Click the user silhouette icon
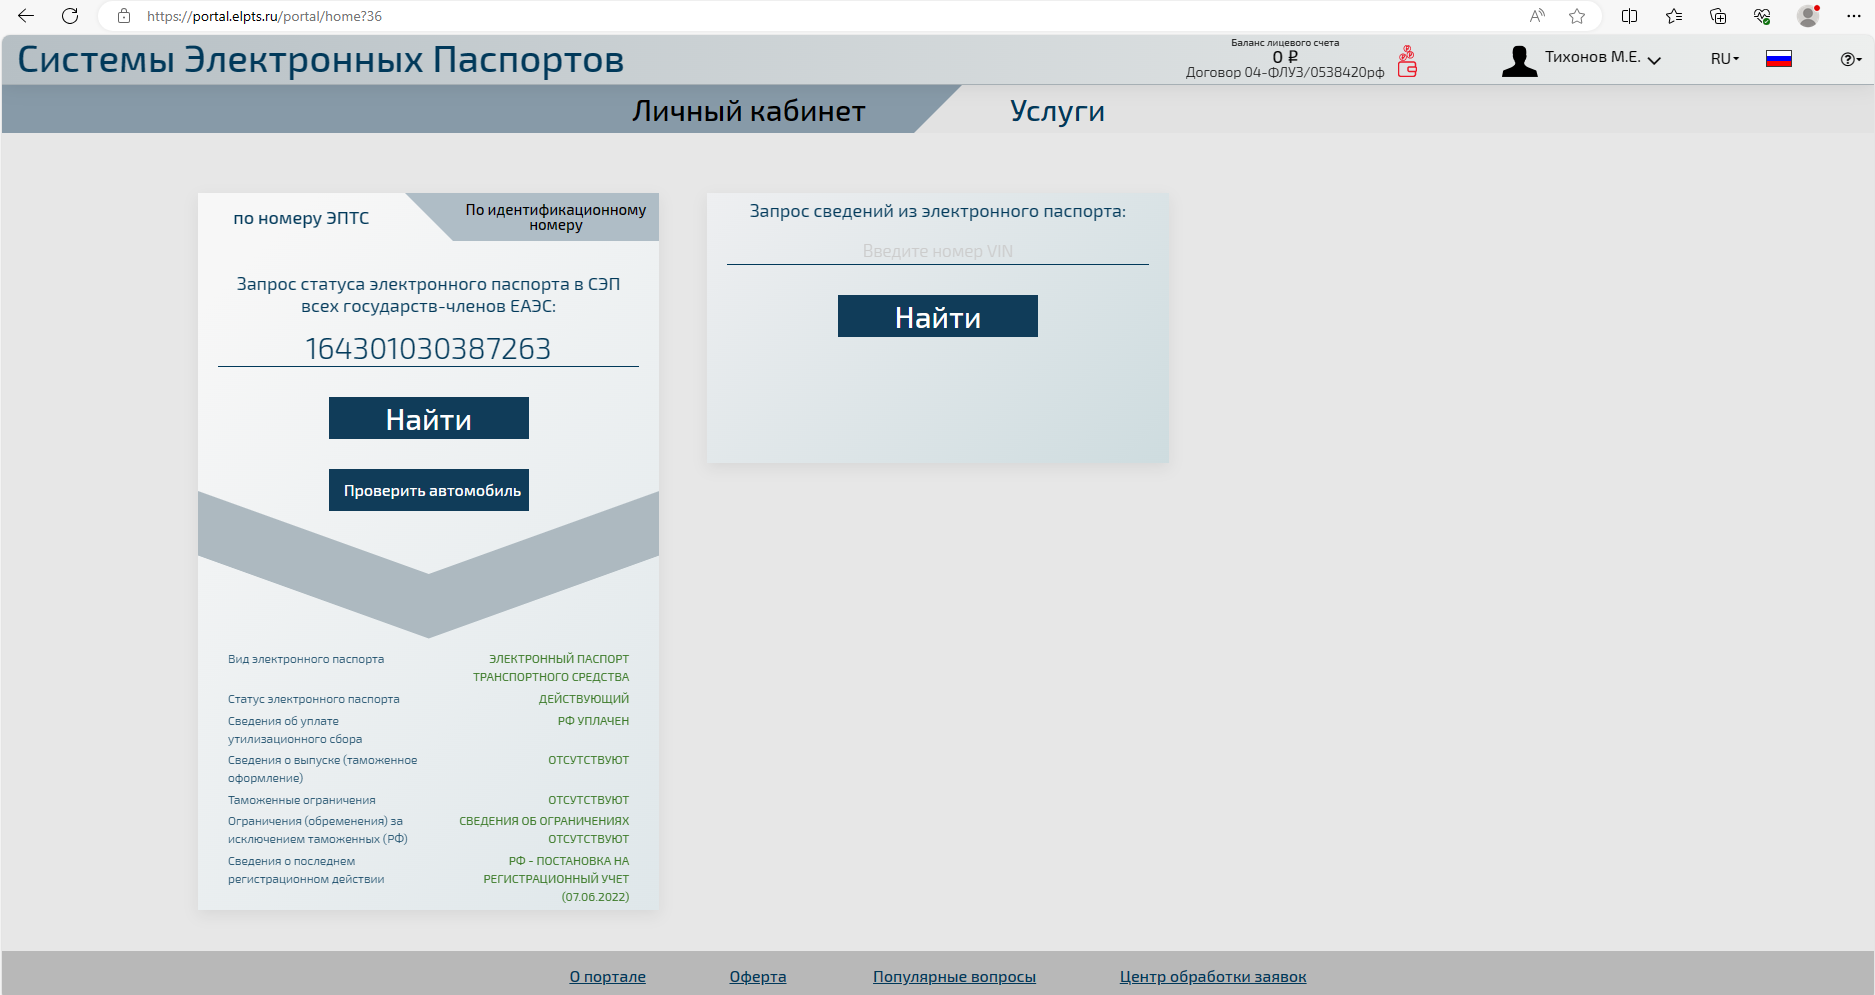 point(1519,61)
